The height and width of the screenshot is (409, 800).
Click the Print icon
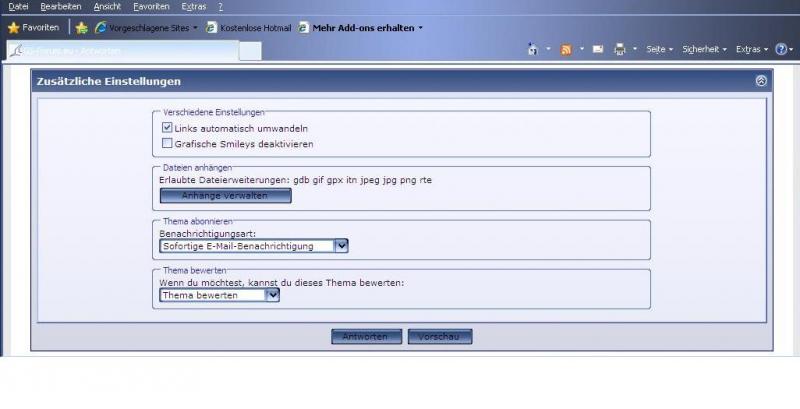620,49
